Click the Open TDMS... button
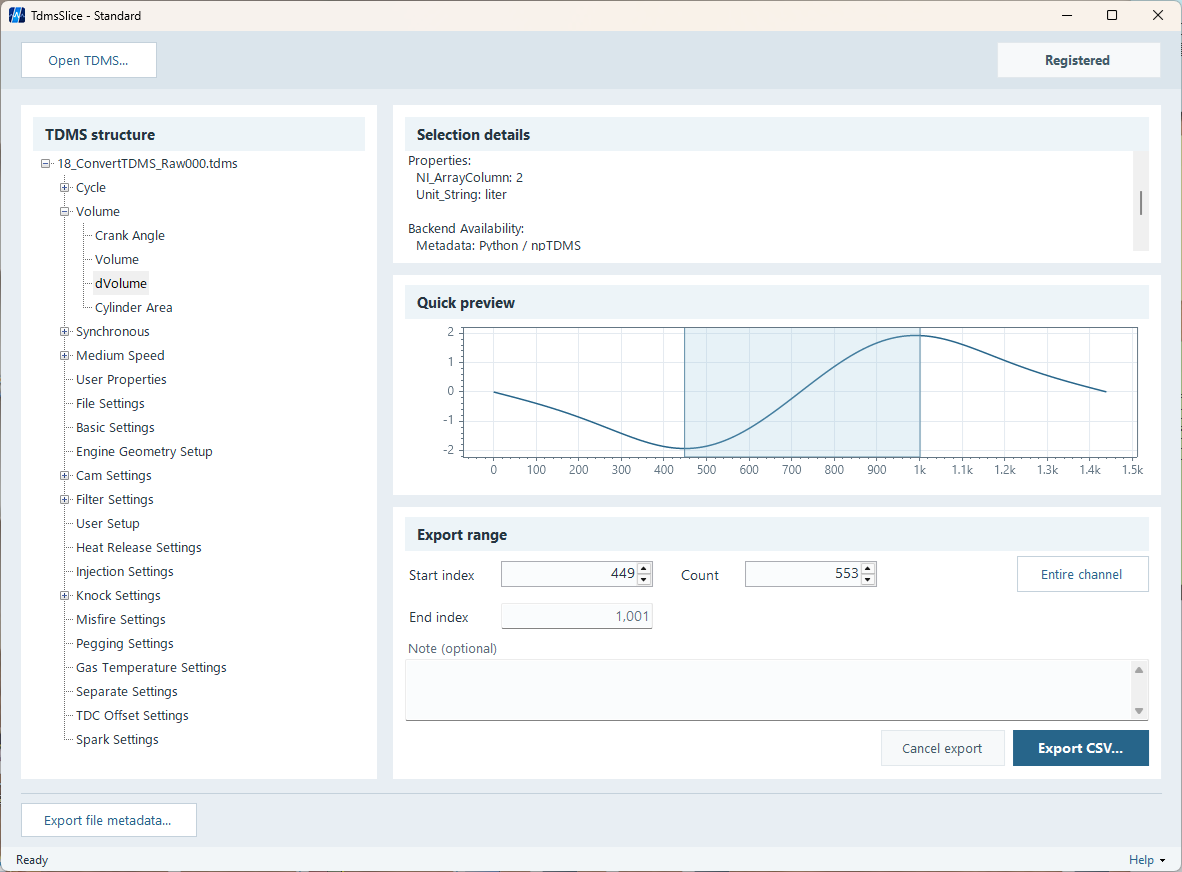 pos(89,60)
